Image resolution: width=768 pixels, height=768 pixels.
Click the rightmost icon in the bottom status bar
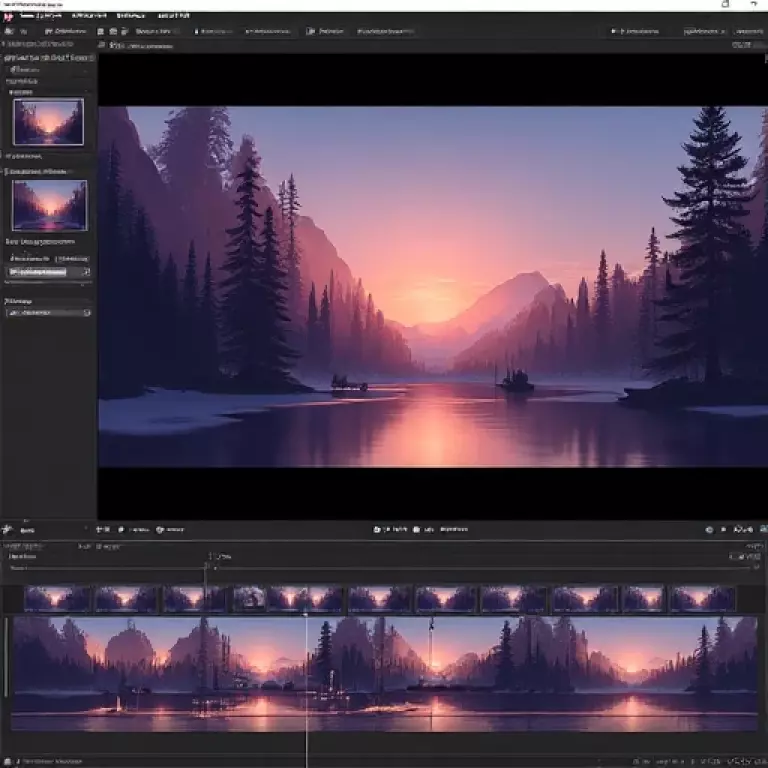(758, 760)
